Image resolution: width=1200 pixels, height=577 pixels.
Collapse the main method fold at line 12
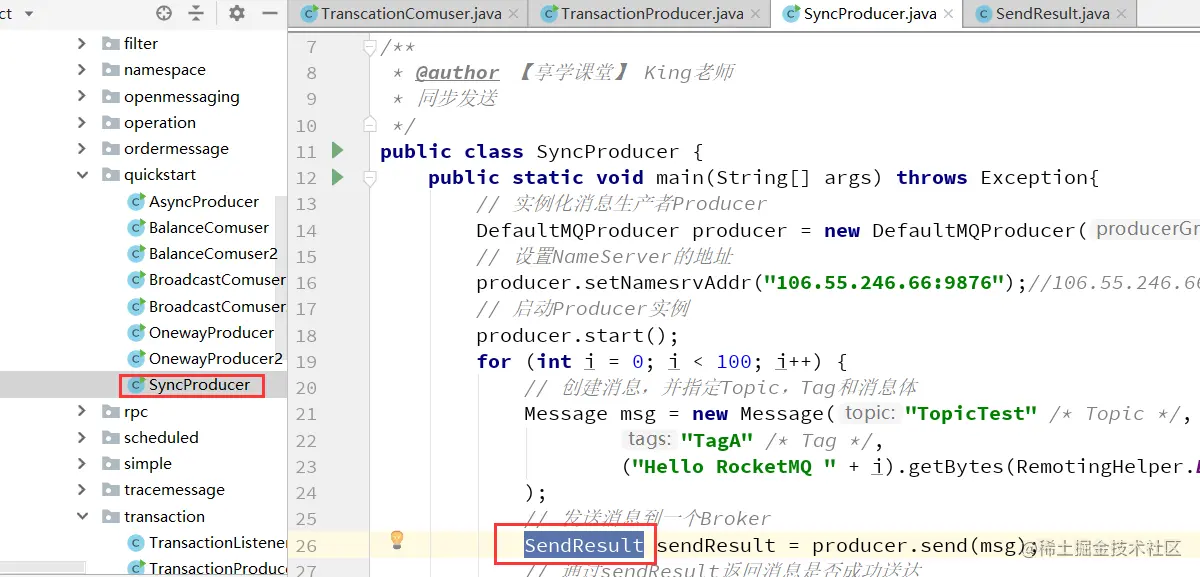369,178
